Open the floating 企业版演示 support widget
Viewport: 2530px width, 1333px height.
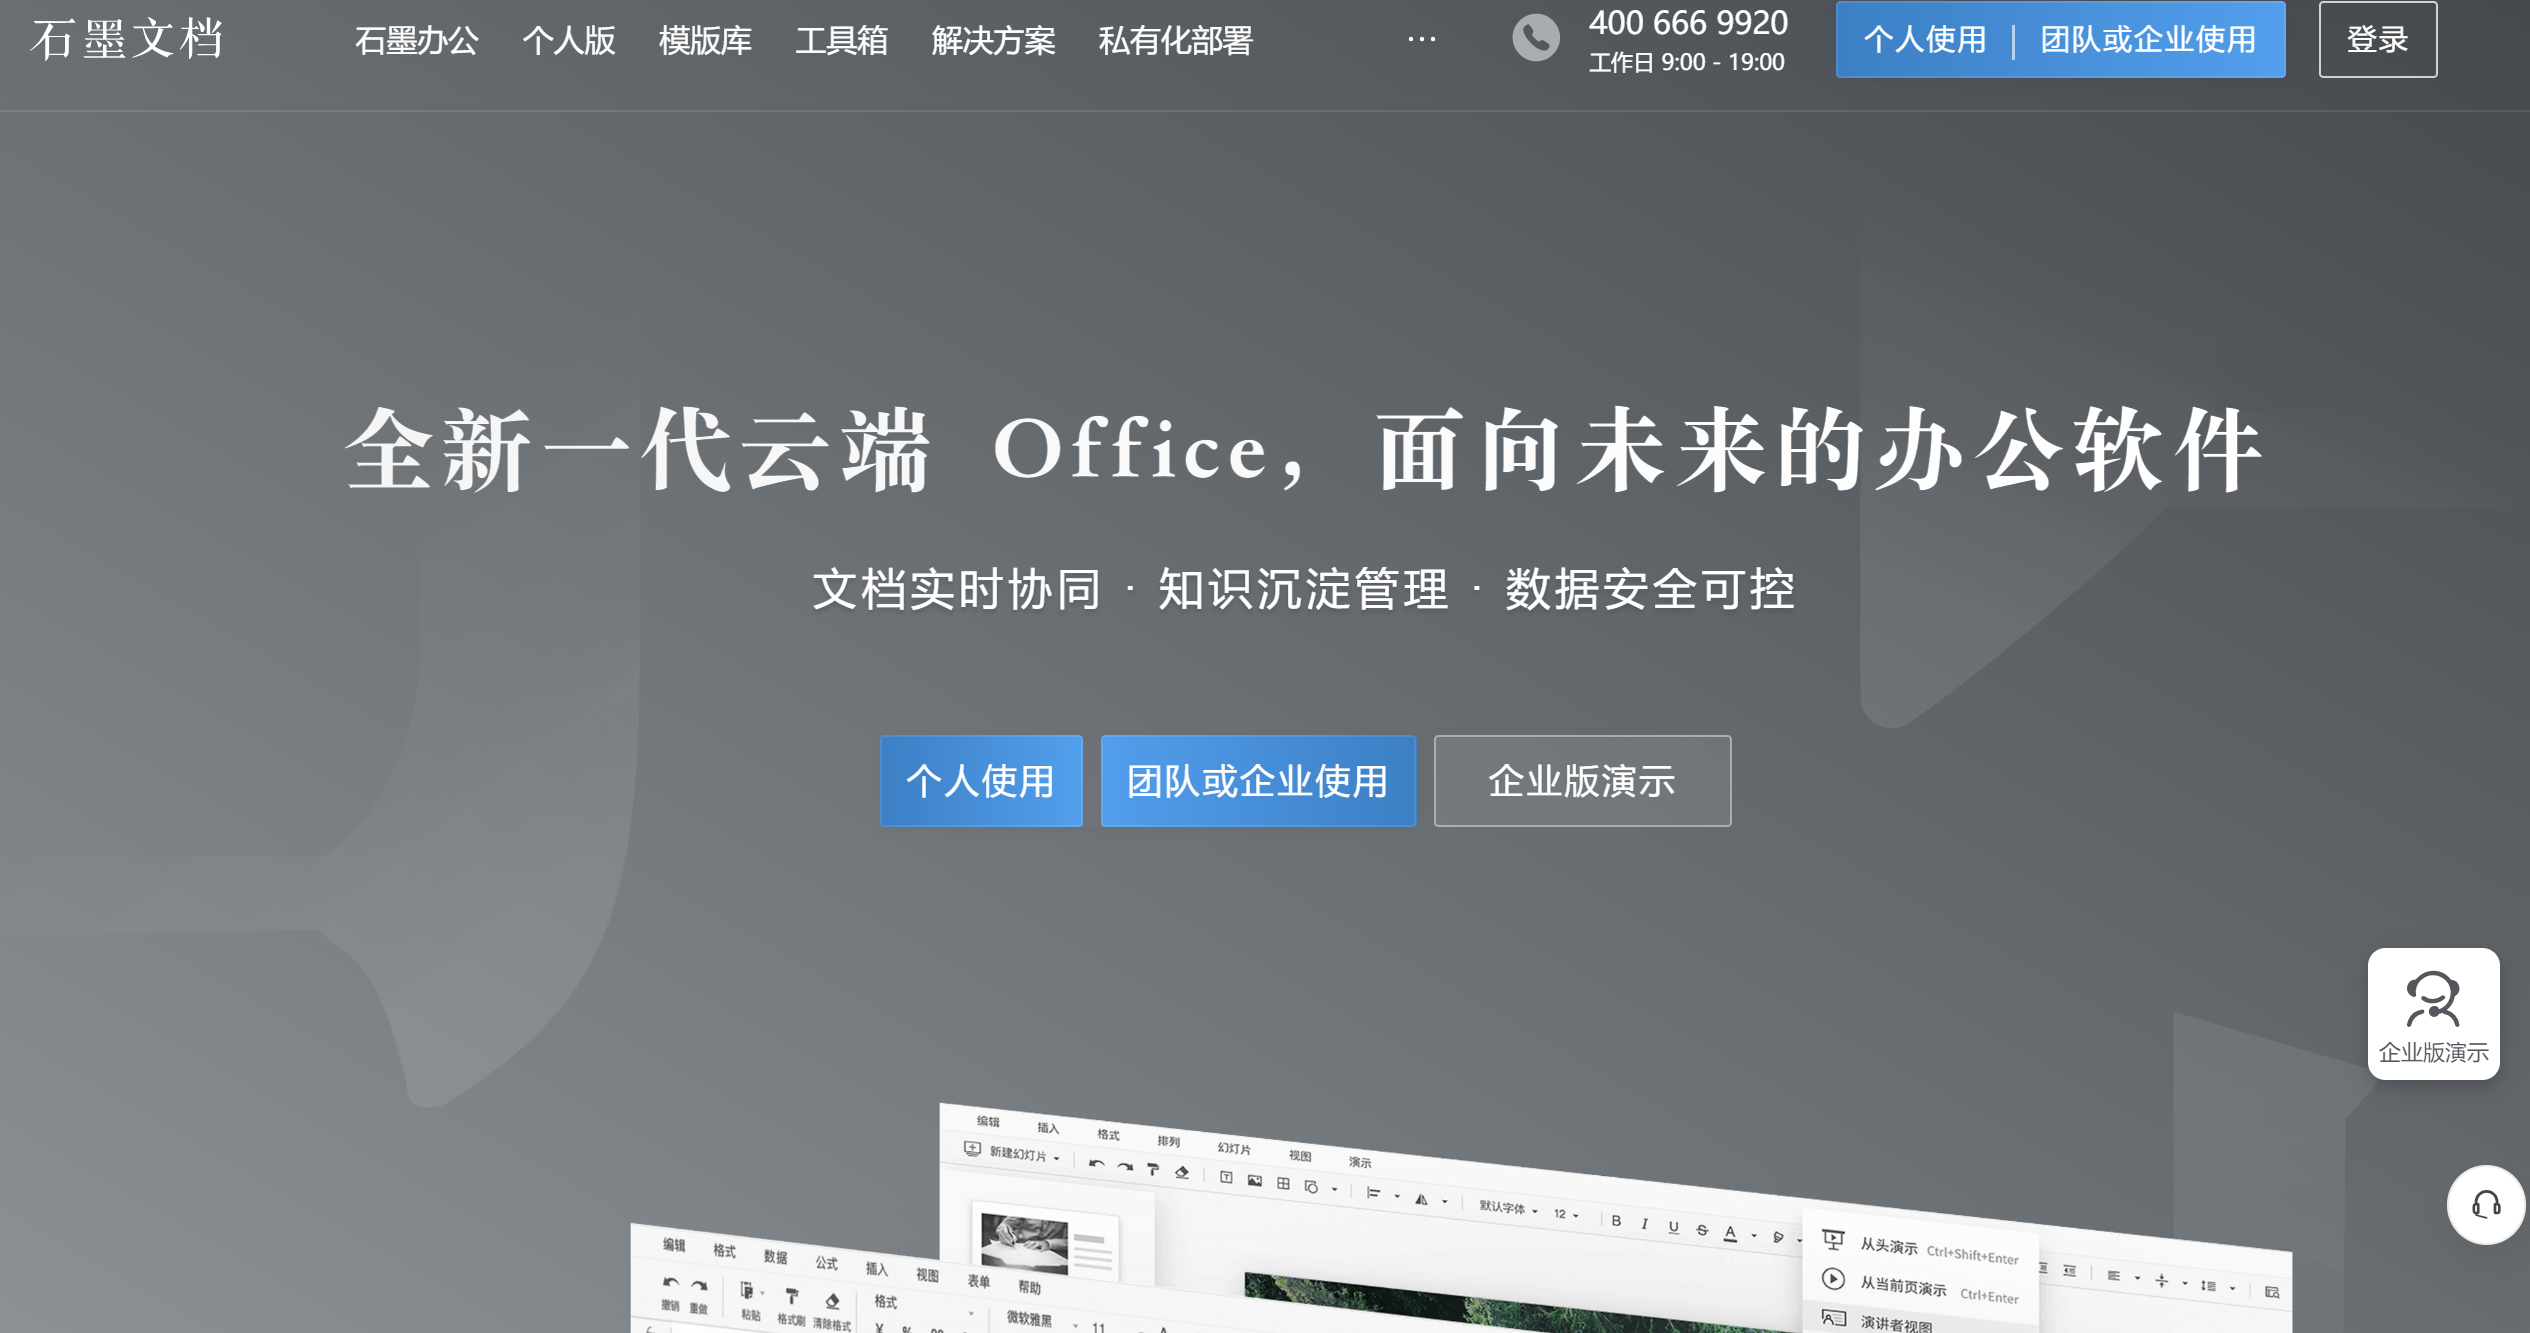[2433, 1014]
